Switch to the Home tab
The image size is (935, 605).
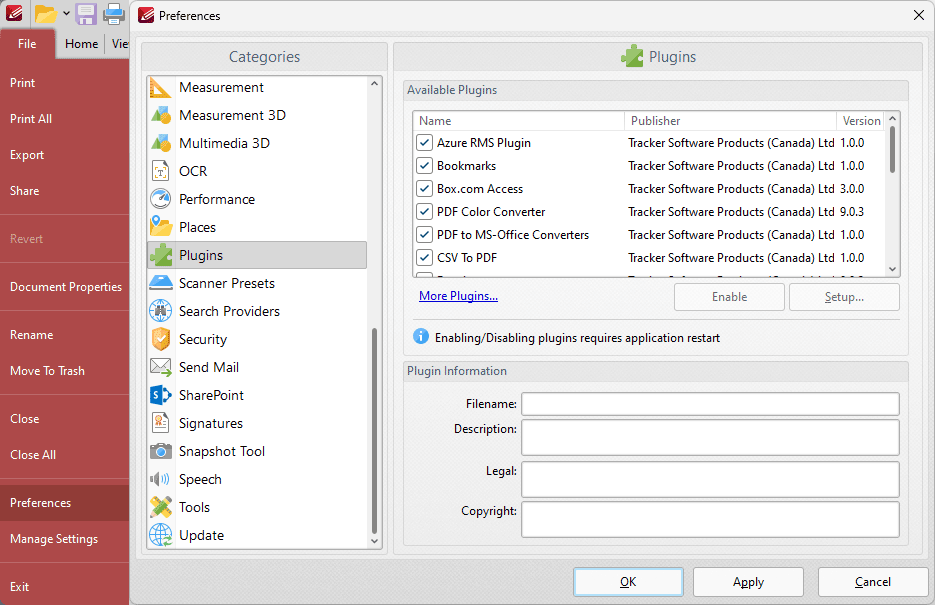coord(81,44)
